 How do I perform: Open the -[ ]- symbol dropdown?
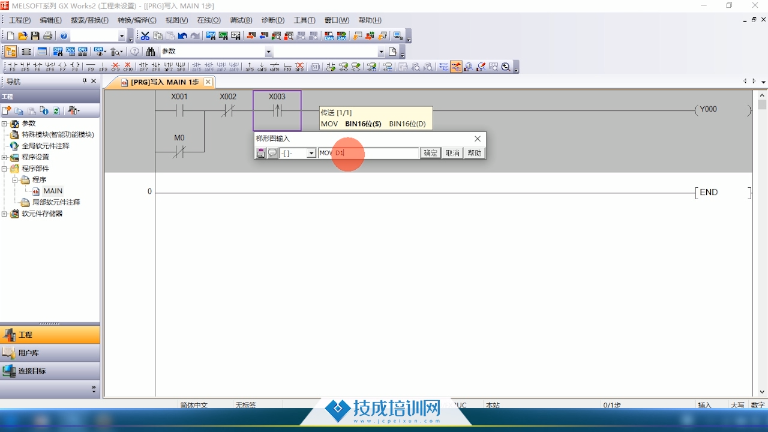[x=311, y=153]
